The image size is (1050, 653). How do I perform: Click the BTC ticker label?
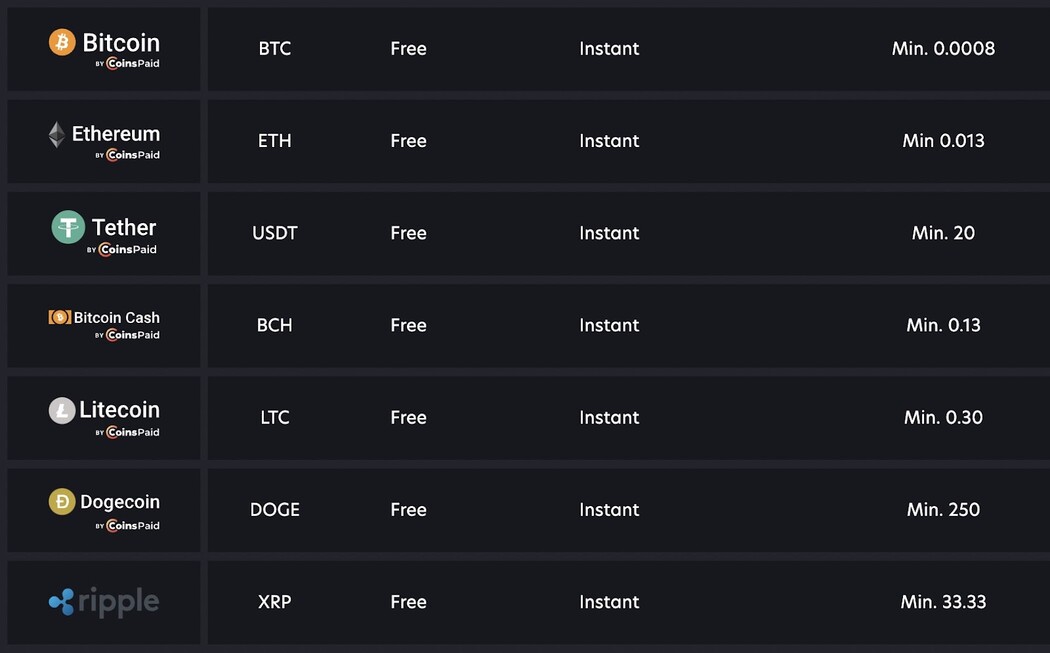click(x=274, y=48)
